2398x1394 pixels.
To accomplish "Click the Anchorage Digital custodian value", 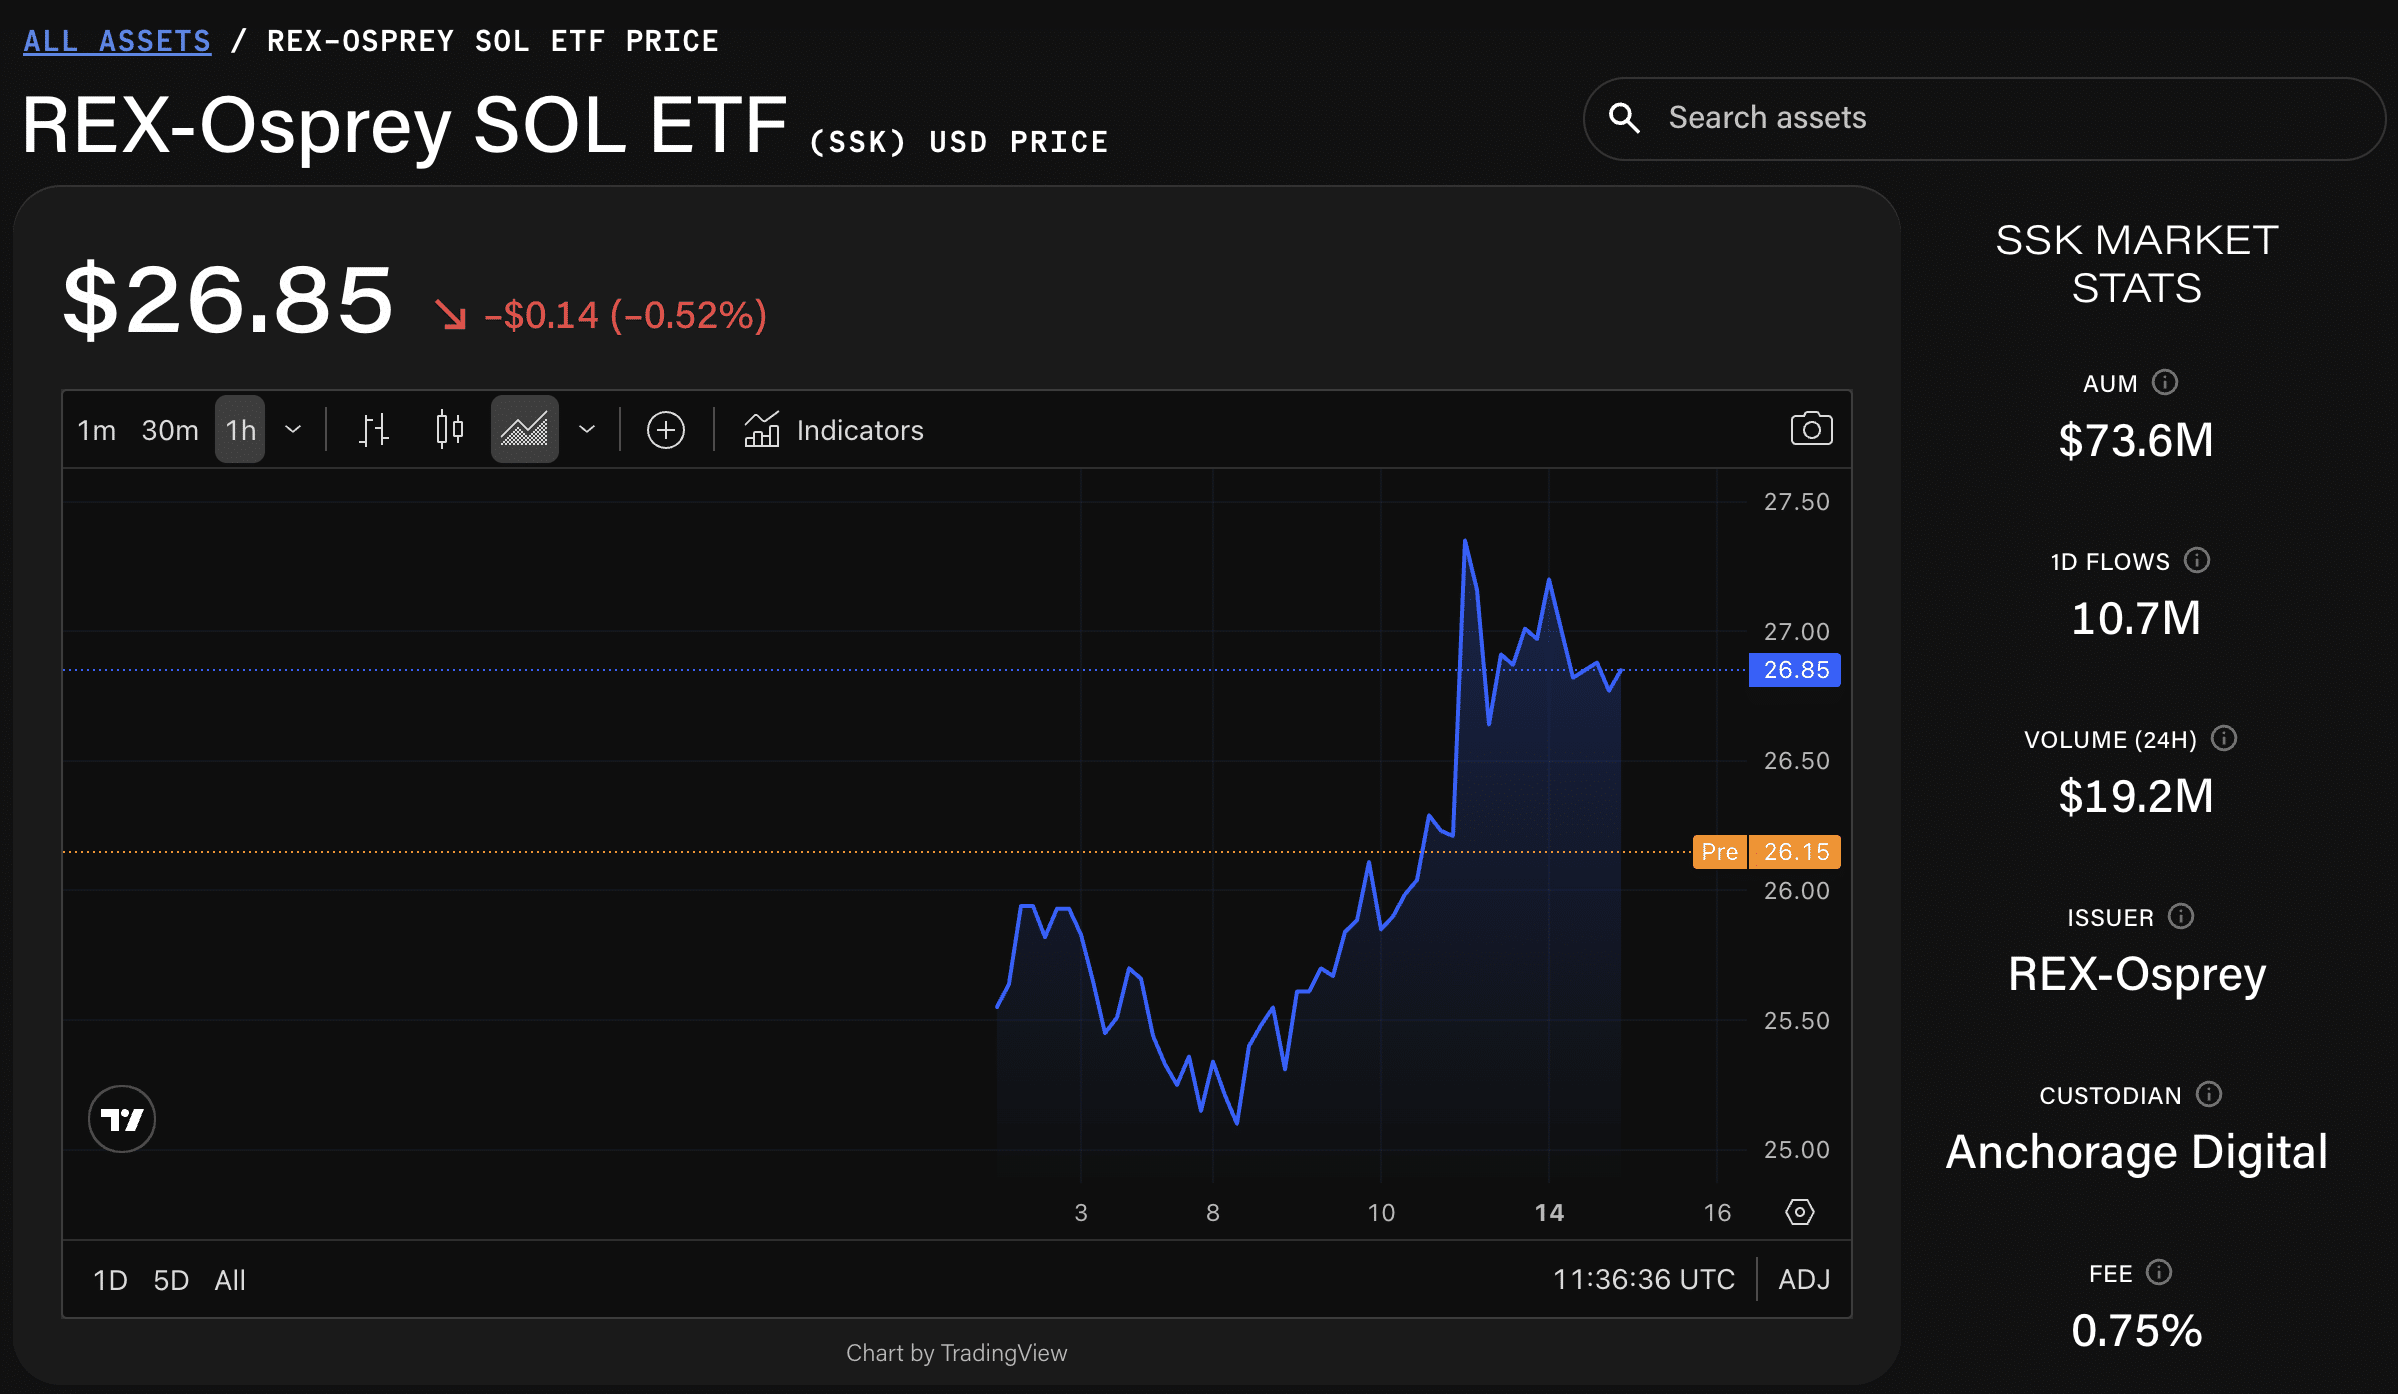I will [2137, 1153].
